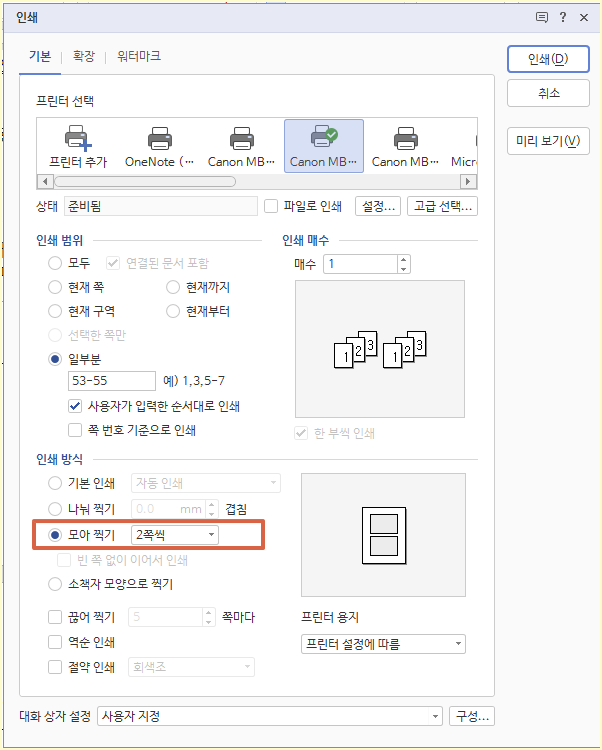
Task: Click the 쪽마다 label
Action: (x=239, y=617)
